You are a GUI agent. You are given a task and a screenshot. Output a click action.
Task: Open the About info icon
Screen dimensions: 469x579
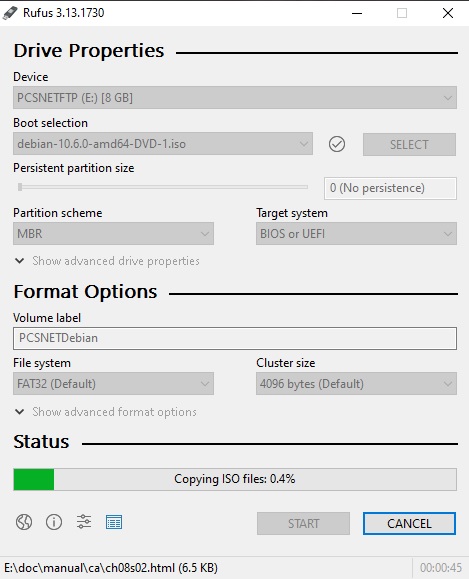[x=54, y=522]
